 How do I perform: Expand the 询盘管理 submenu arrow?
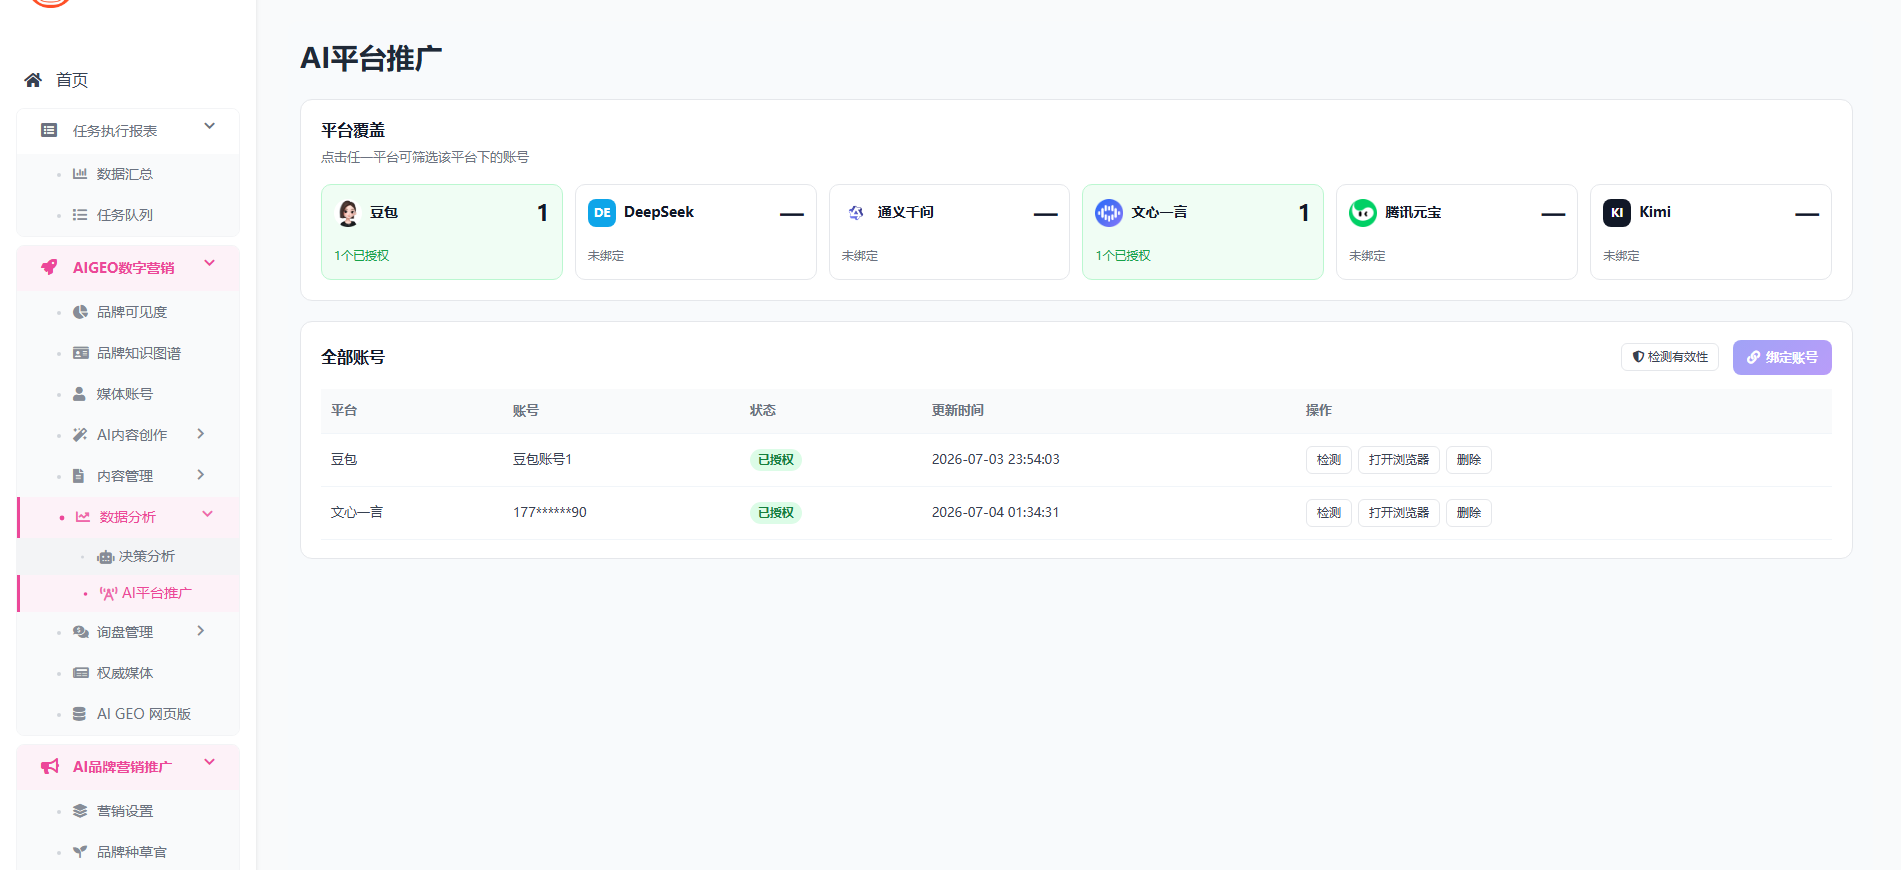[201, 631]
